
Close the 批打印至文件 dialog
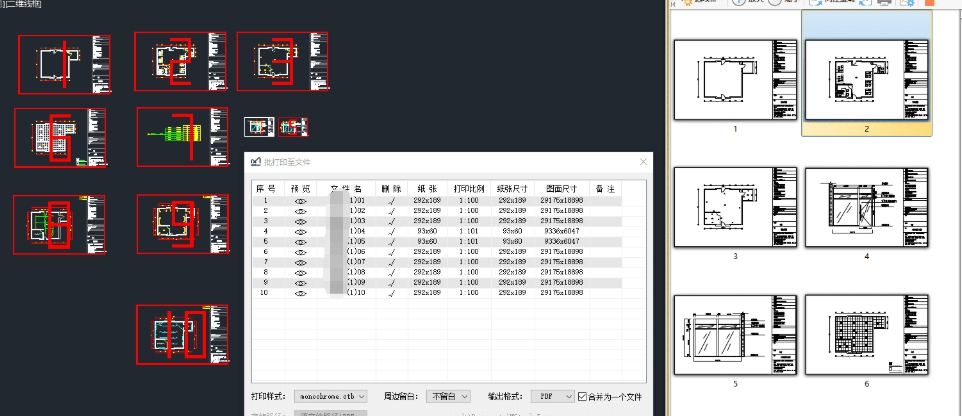coord(643,162)
